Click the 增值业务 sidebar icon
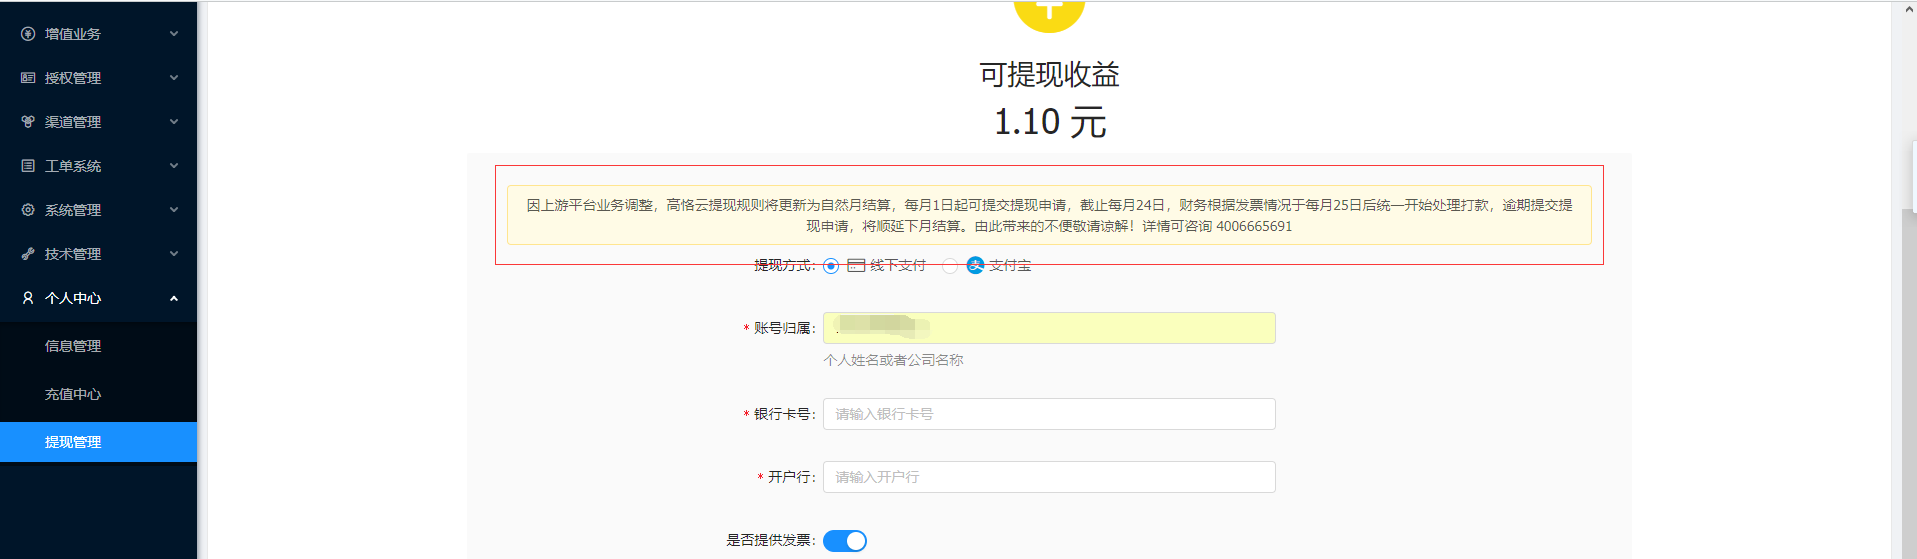This screenshot has width=1917, height=559. coord(28,34)
